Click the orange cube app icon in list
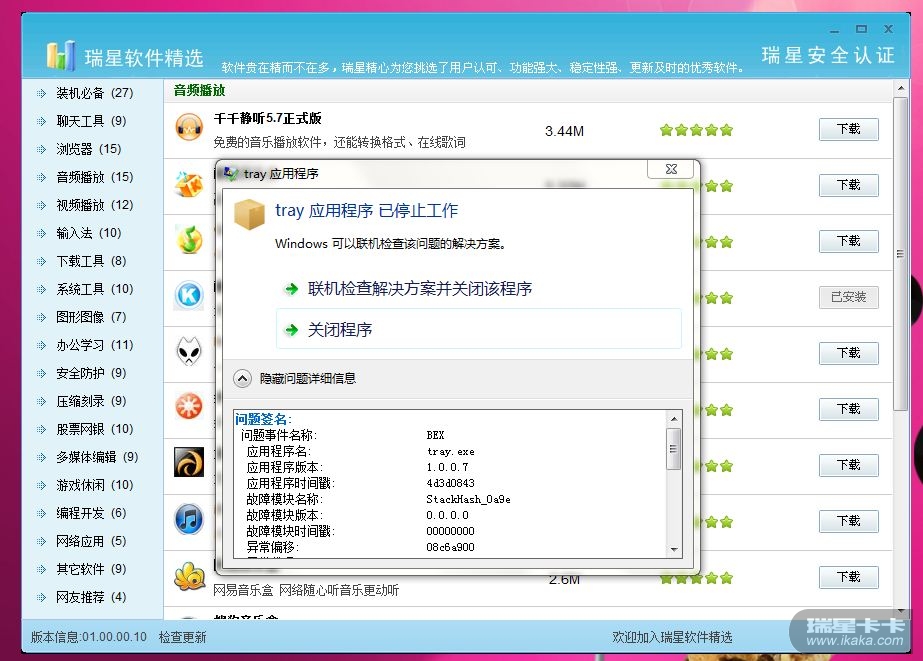The height and width of the screenshot is (661, 923). tap(189, 184)
